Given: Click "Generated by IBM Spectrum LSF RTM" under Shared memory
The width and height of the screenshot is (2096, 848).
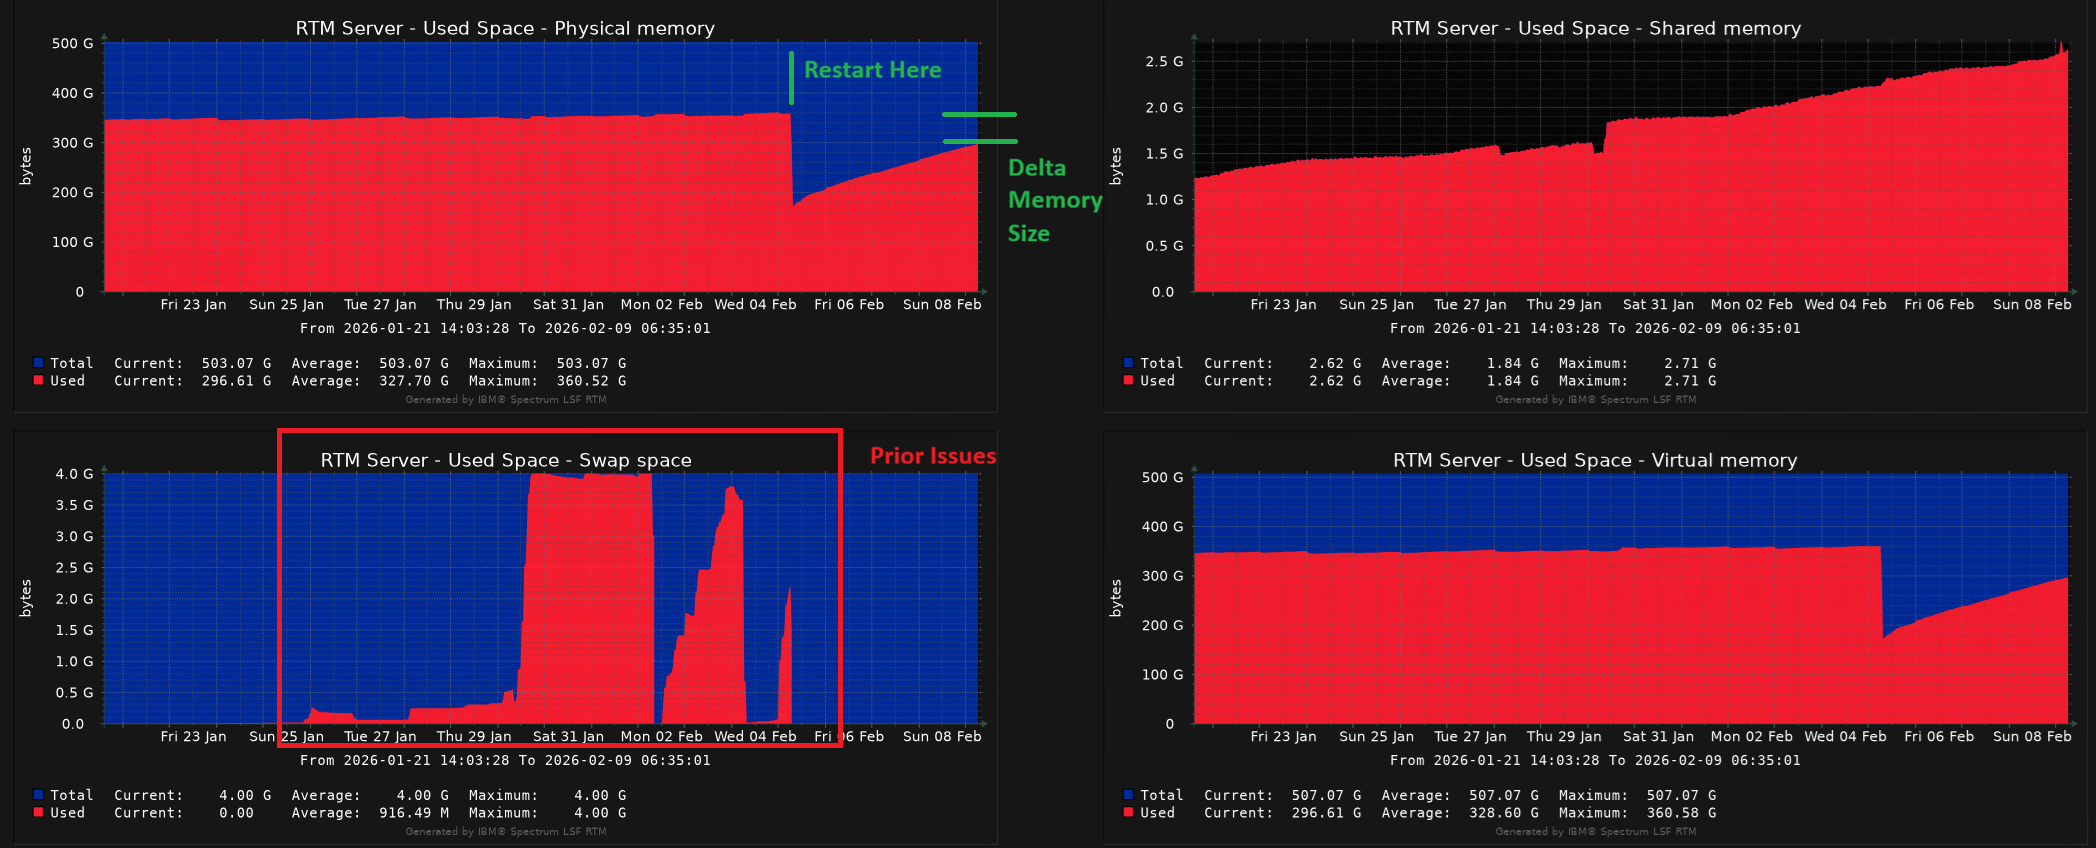Looking at the screenshot, I should tap(1595, 399).
